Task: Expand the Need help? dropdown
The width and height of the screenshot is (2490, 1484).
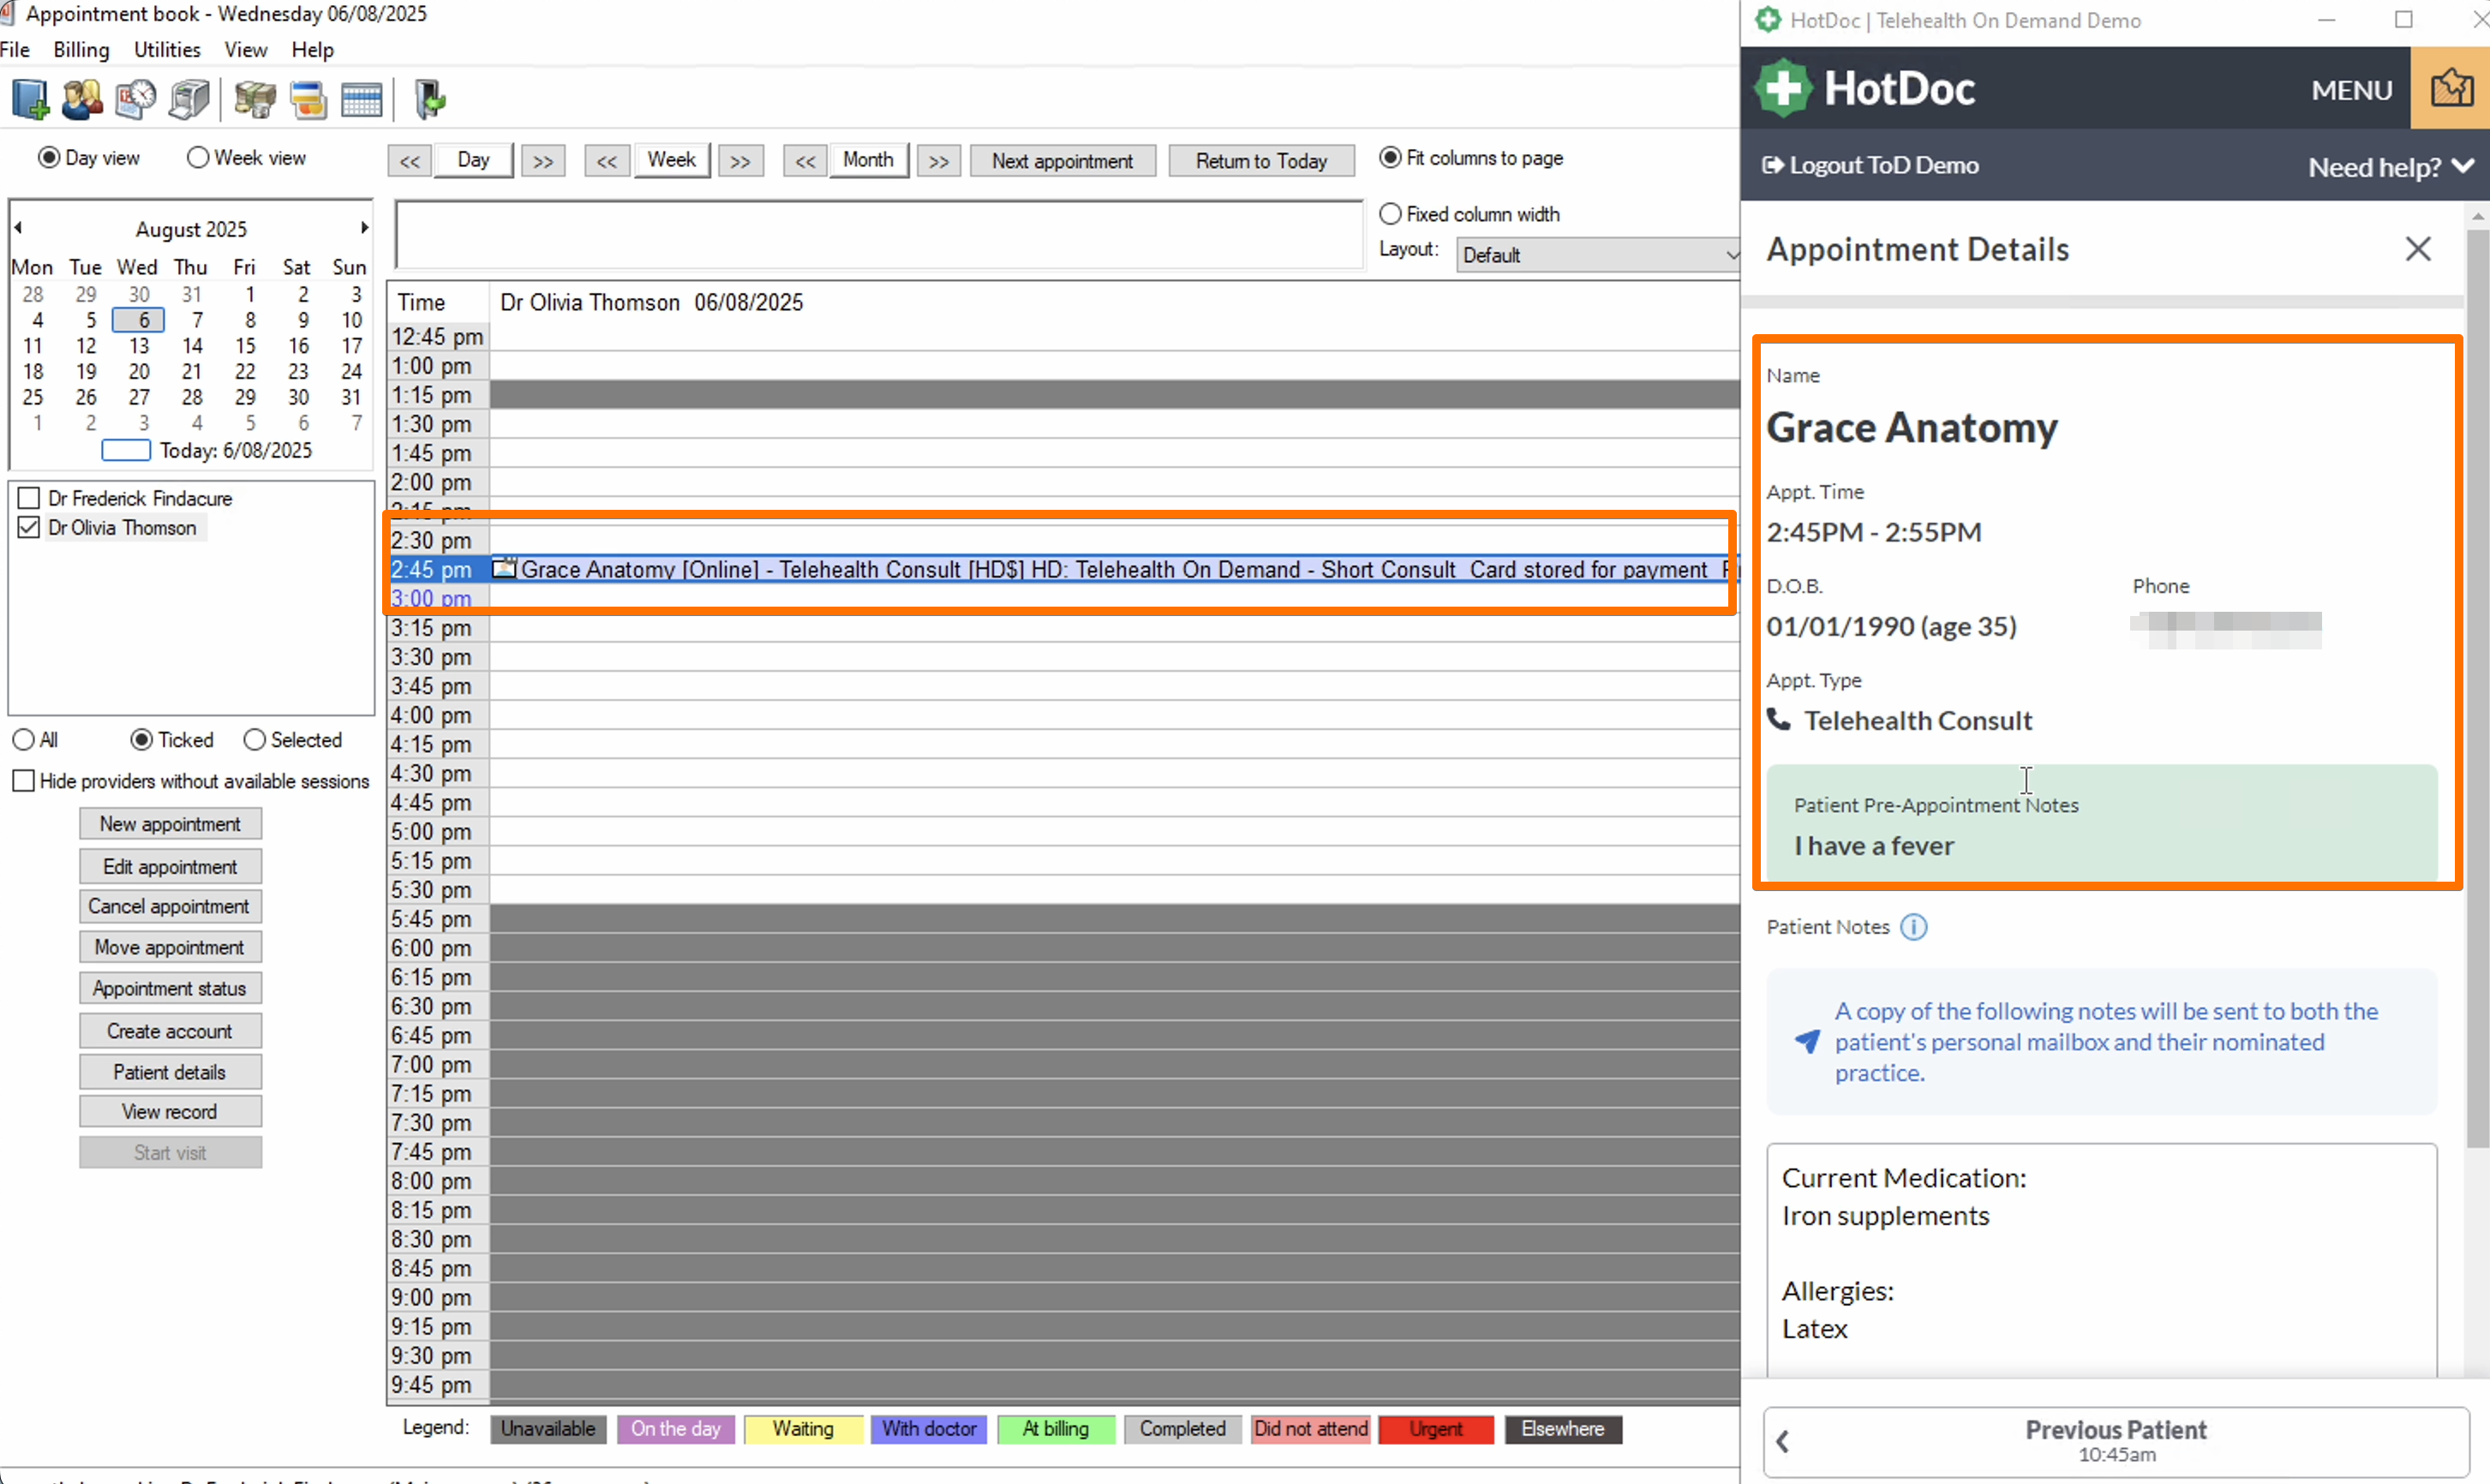Action: point(2391,166)
